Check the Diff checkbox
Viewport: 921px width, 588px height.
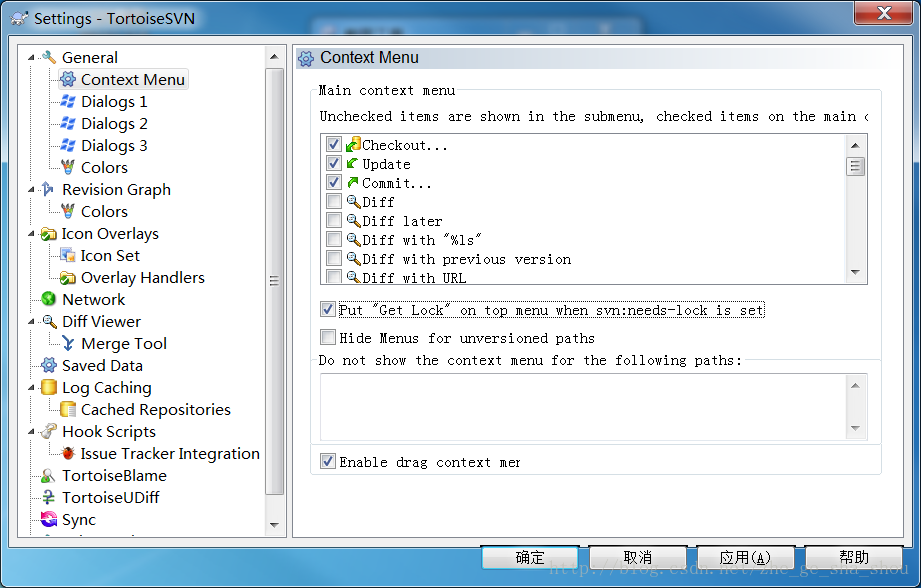334,201
